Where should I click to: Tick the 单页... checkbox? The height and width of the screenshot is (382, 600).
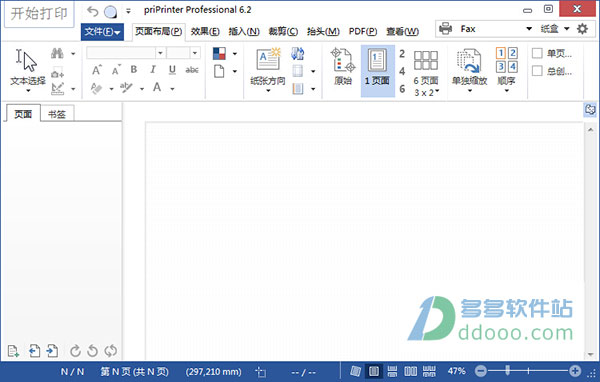point(537,53)
